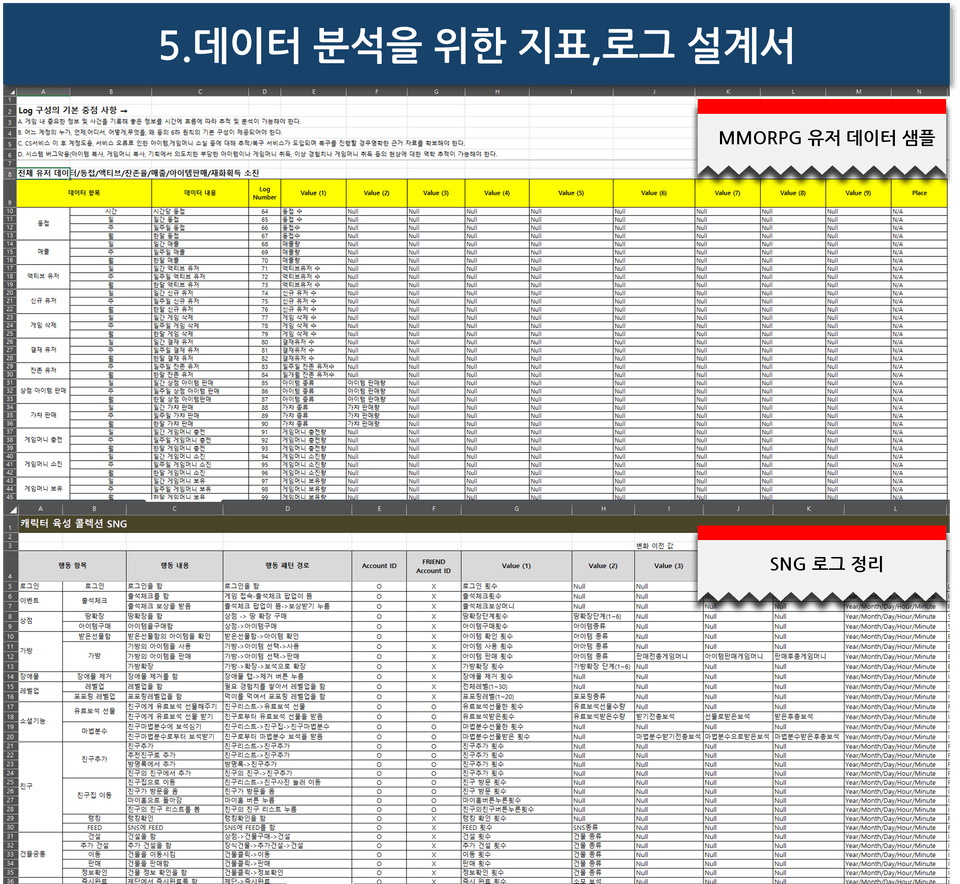The width and height of the screenshot is (960, 884).
Task: Click the yellow 'Value (9)' header
Action: coord(858,193)
